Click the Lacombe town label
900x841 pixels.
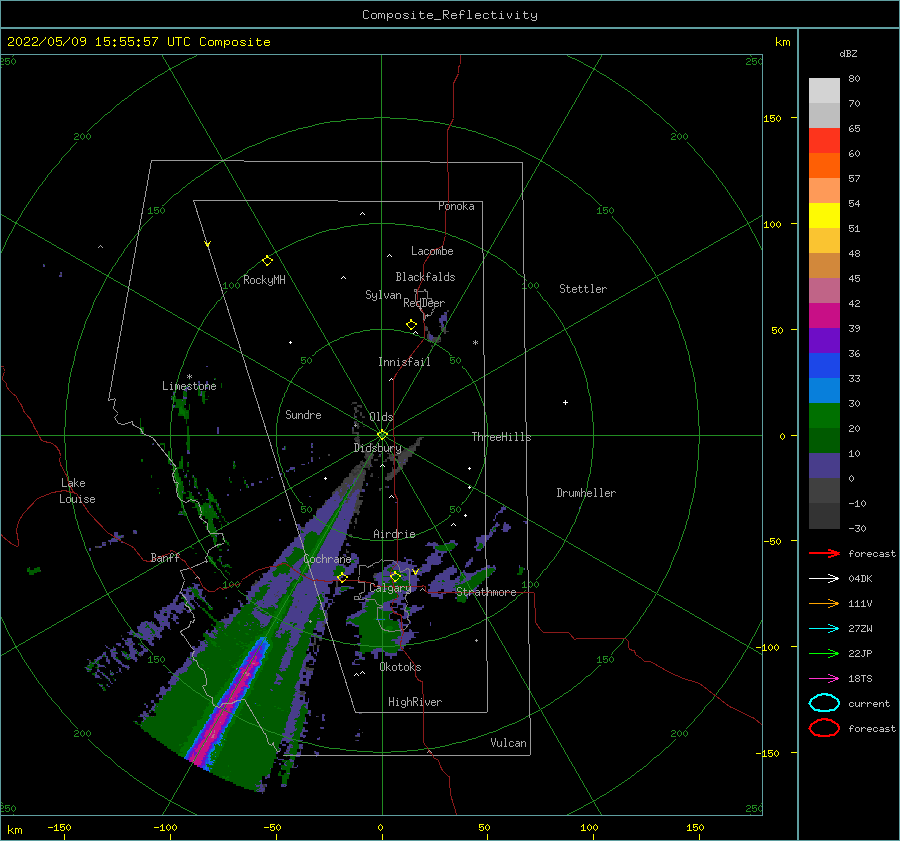(432, 251)
